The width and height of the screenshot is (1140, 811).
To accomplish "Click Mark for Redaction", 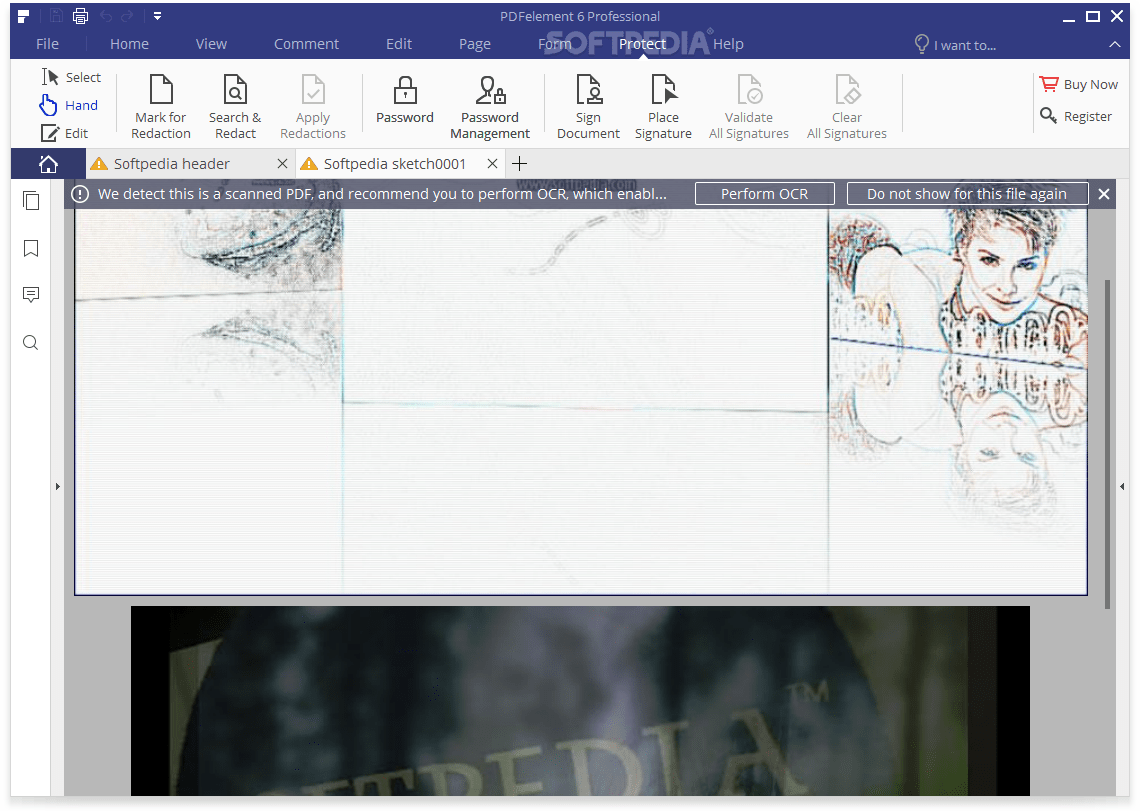I will [x=161, y=106].
